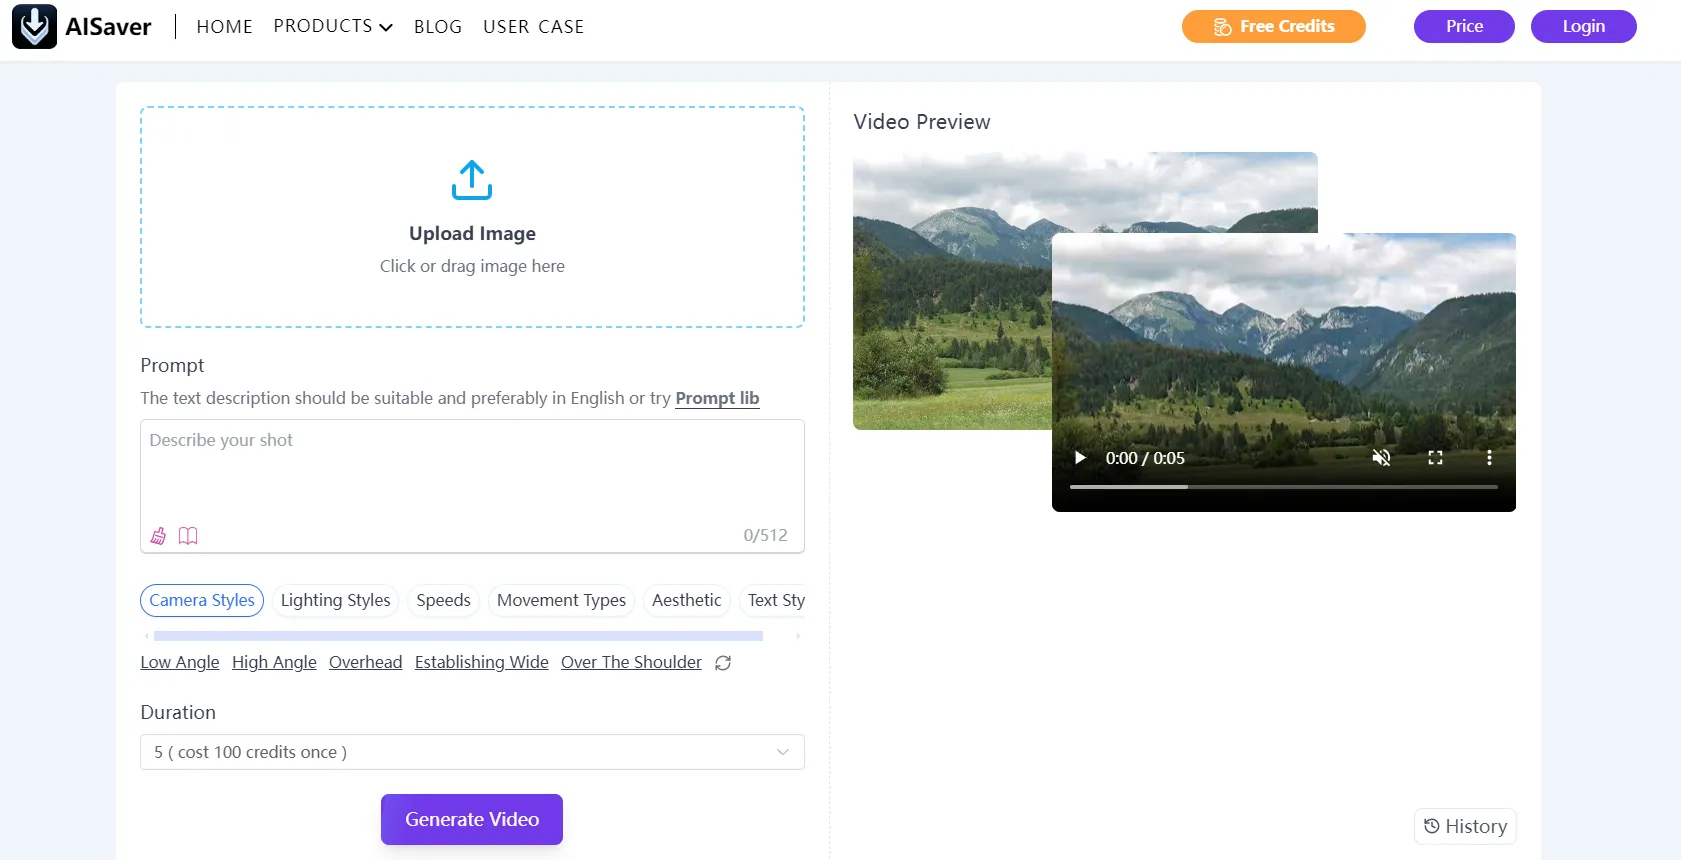Select the Aesthetic tab
The height and width of the screenshot is (860, 1681).
[x=686, y=600]
